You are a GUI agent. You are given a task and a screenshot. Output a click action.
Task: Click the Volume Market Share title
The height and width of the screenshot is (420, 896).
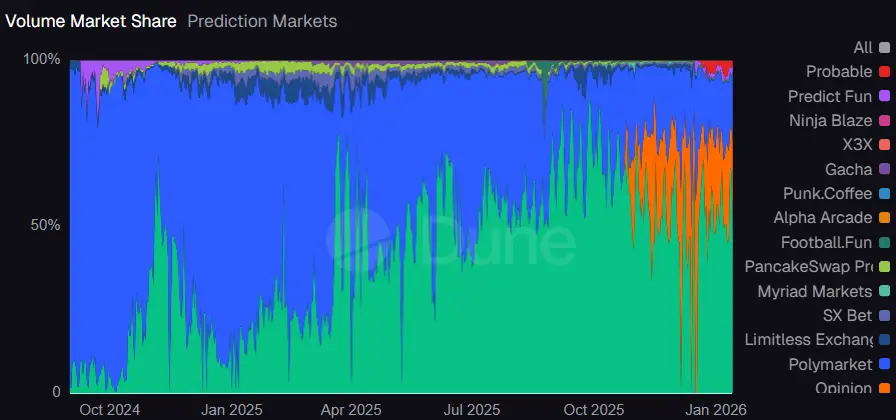point(91,22)
